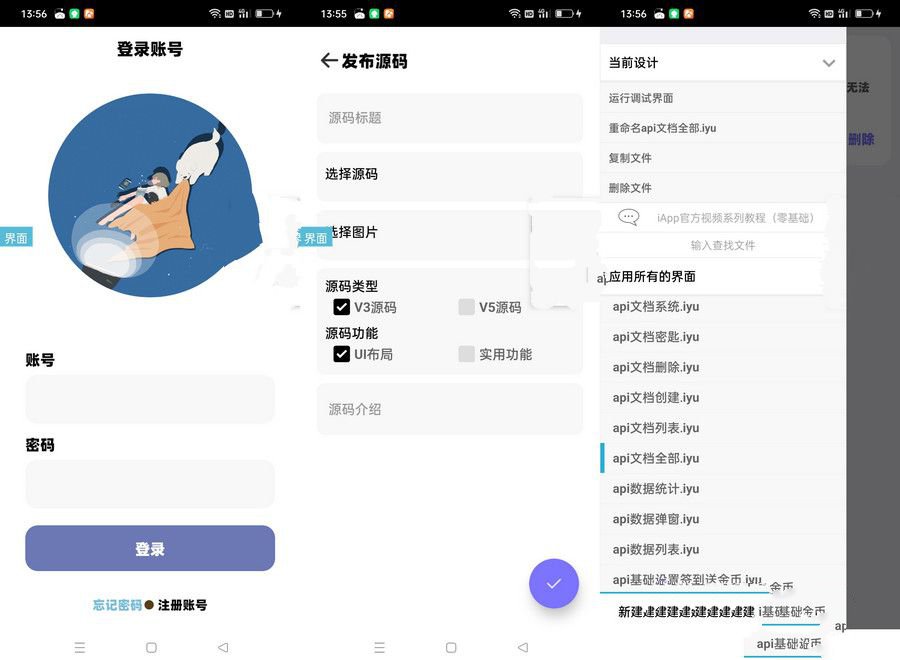Viewport: 900px width, 660px height.
Task: Tap the home circle in navigation bar
Action: coord(151,647)
